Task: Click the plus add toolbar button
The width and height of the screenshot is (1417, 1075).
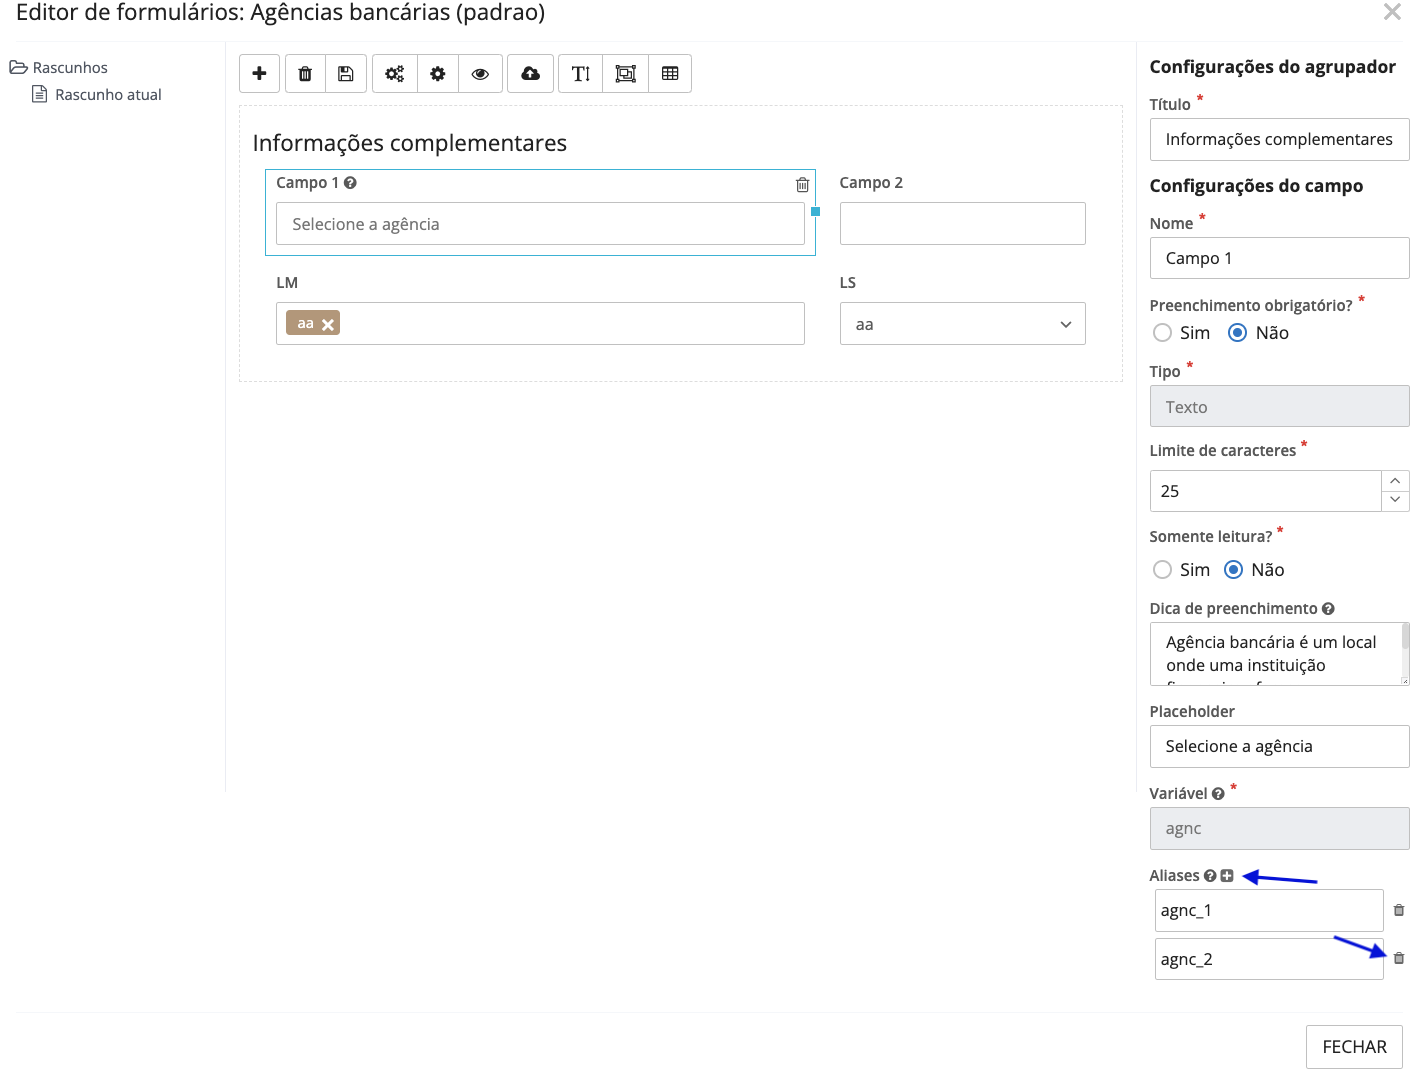Action: (259, 73)
